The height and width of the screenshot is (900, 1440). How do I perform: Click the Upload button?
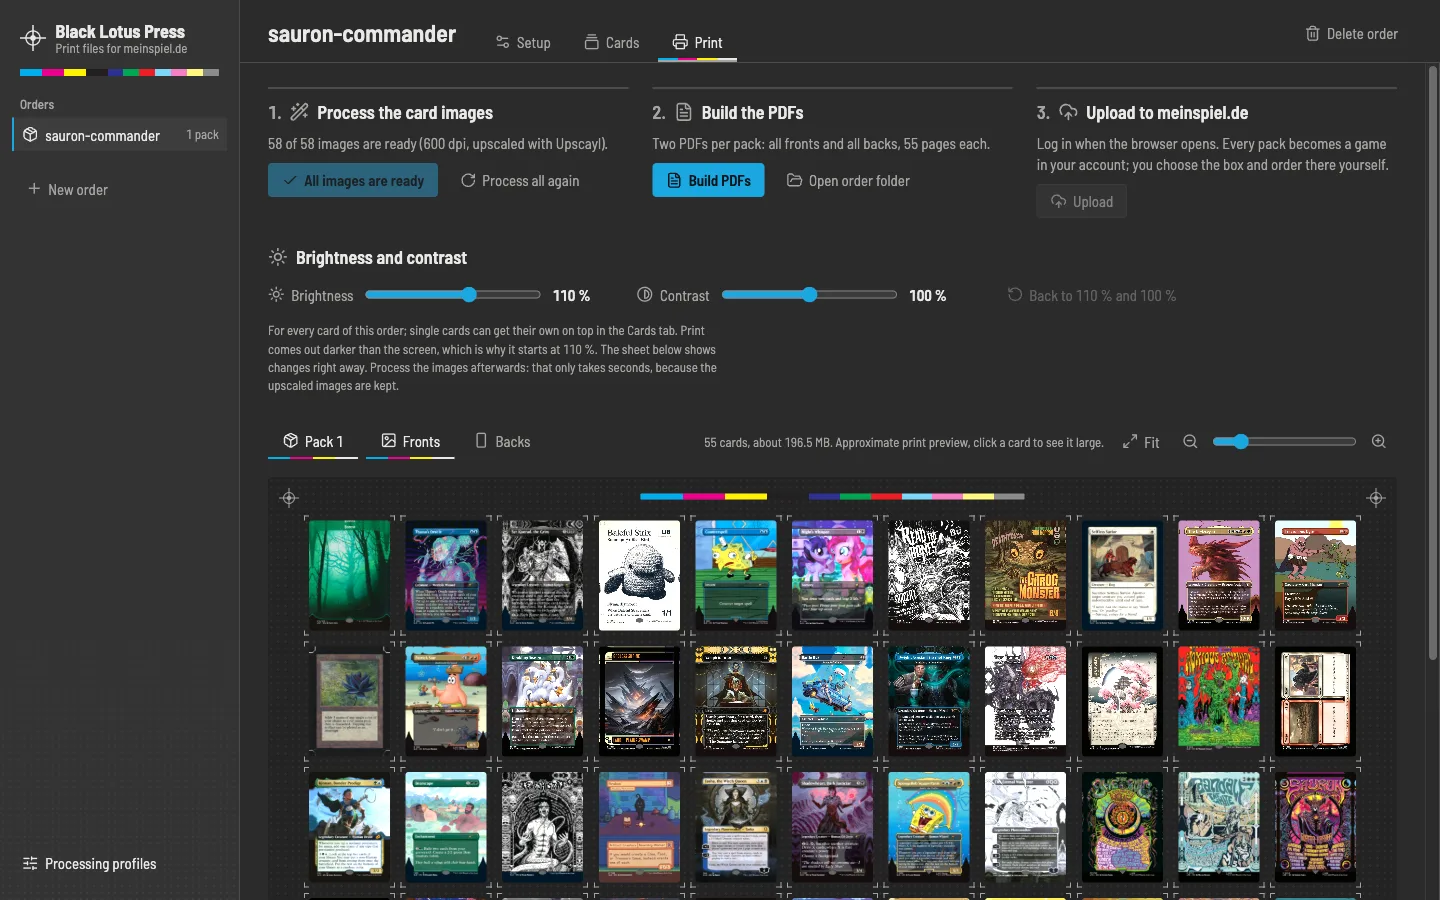click(1081, 202)
